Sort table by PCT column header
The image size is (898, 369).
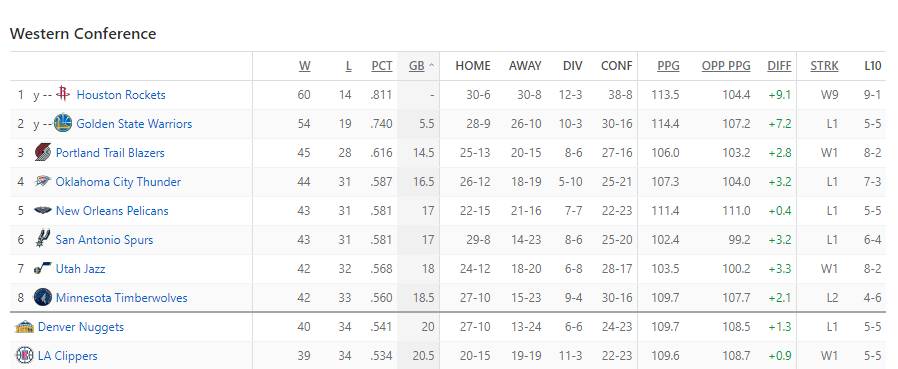(x=382, y=66)
